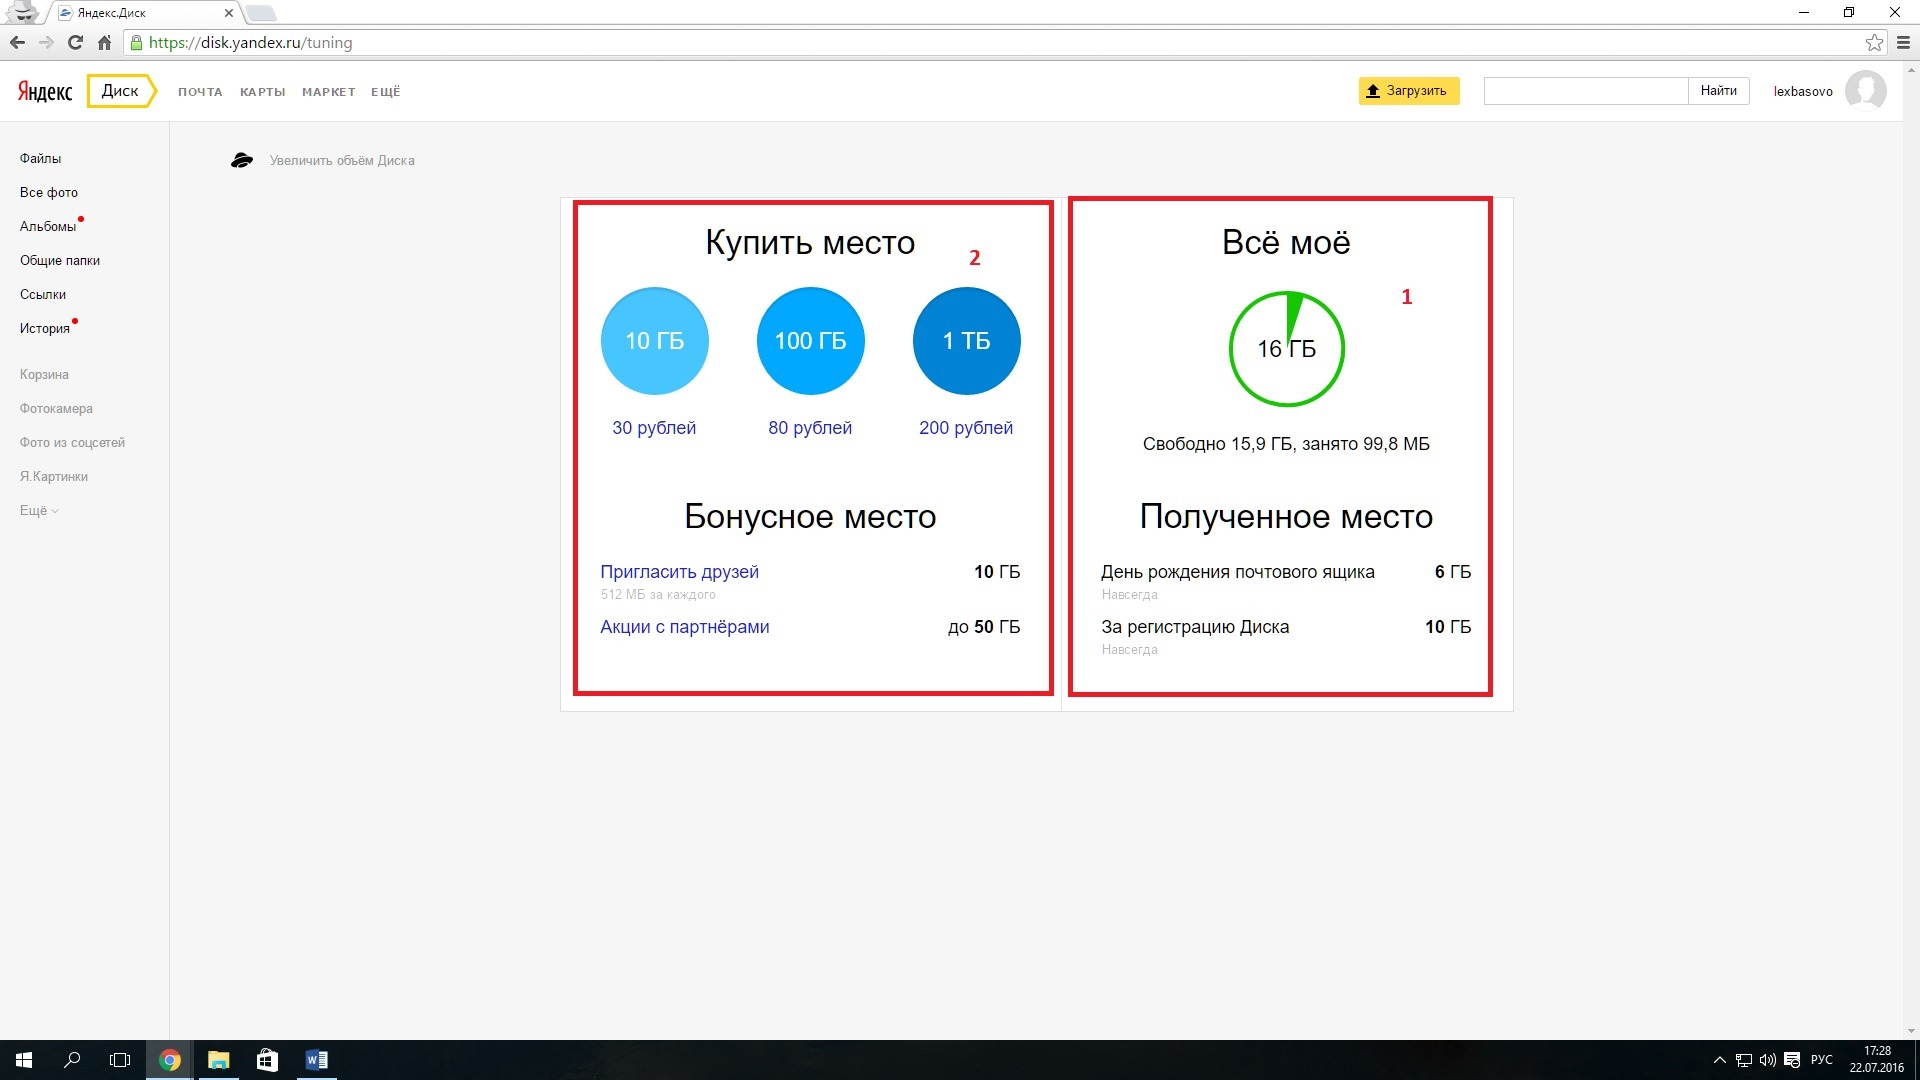This screenshot has width=1920, height=1080.
Task: Reload the page with the refresh icon
Action: pos(75,43)
